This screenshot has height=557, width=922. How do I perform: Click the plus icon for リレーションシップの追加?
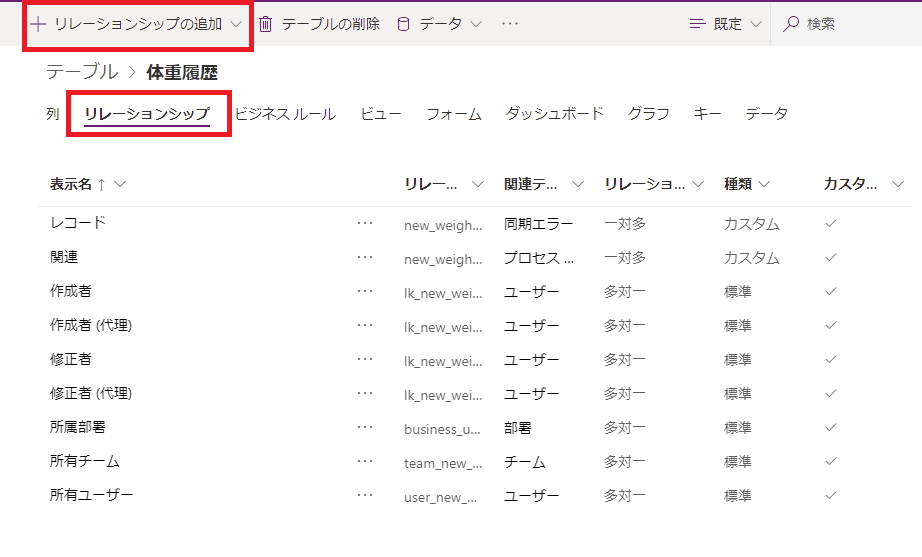(x=38, y=24)
